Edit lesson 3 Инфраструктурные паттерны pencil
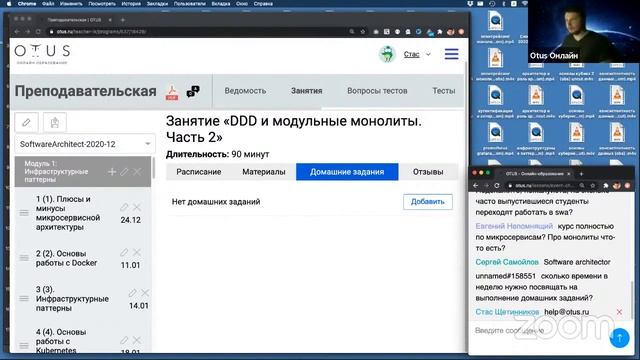Screen dimensions: 640x360 132,293
